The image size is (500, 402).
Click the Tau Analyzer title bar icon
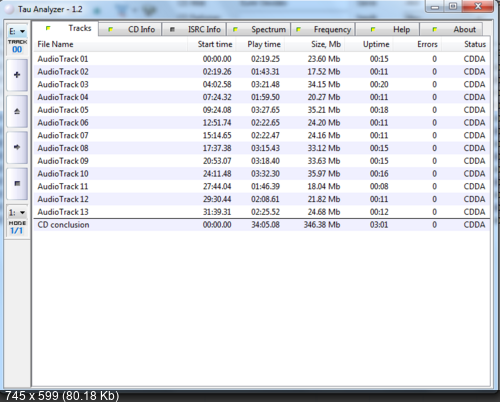(9, 9)
